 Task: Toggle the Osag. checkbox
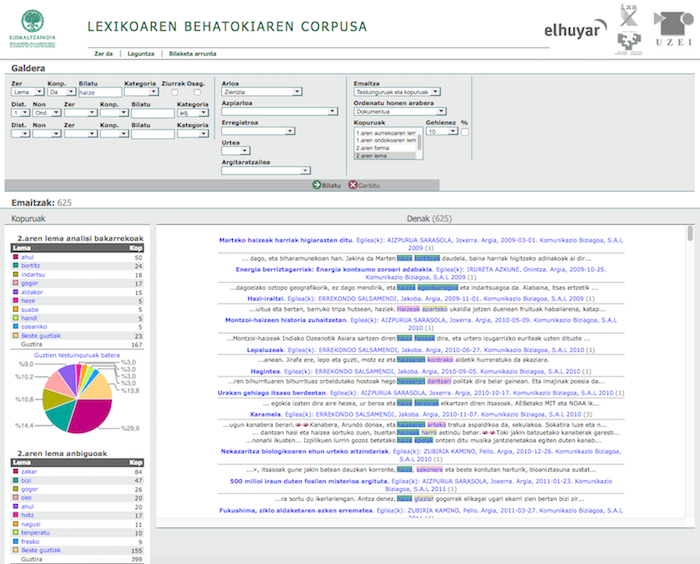coord(197,92)
